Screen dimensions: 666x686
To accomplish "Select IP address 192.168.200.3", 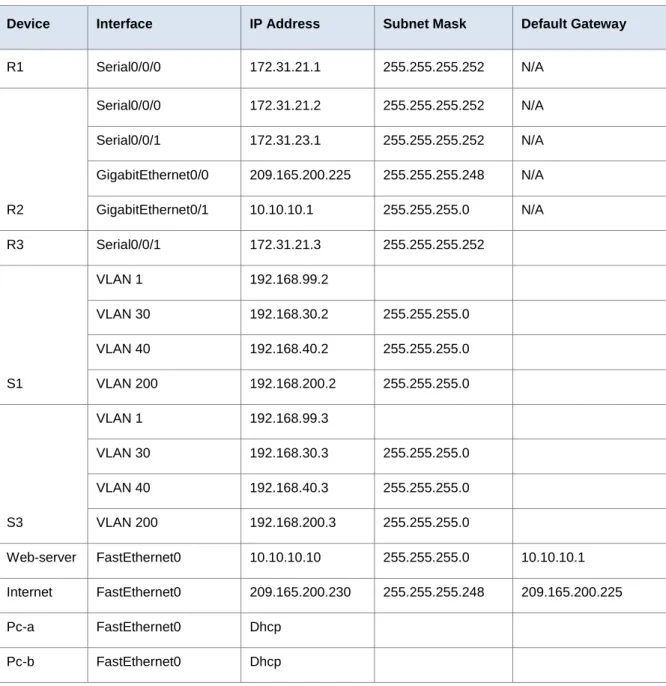I will click(293, 522).
